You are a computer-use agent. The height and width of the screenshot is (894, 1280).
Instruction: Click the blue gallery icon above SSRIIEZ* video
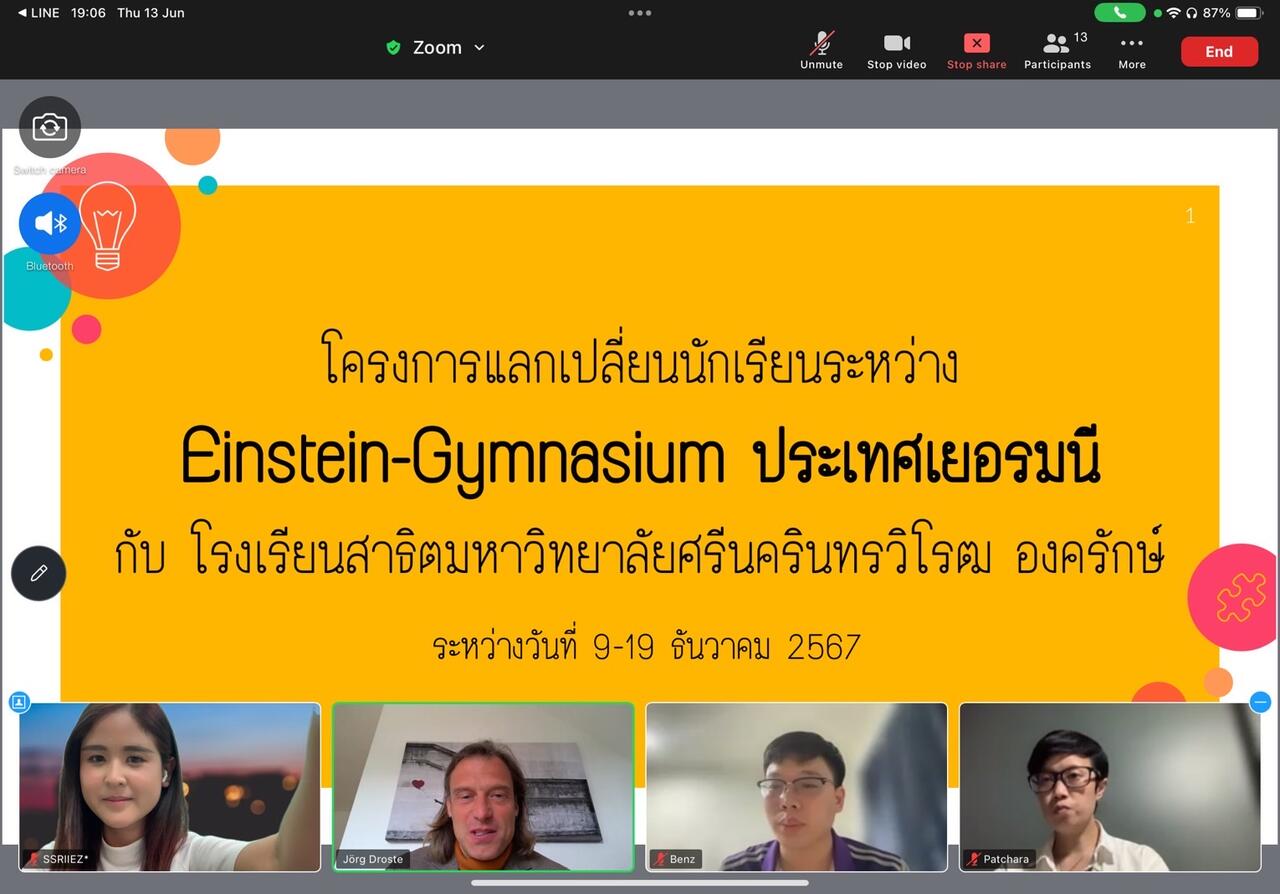click(19, 702)
